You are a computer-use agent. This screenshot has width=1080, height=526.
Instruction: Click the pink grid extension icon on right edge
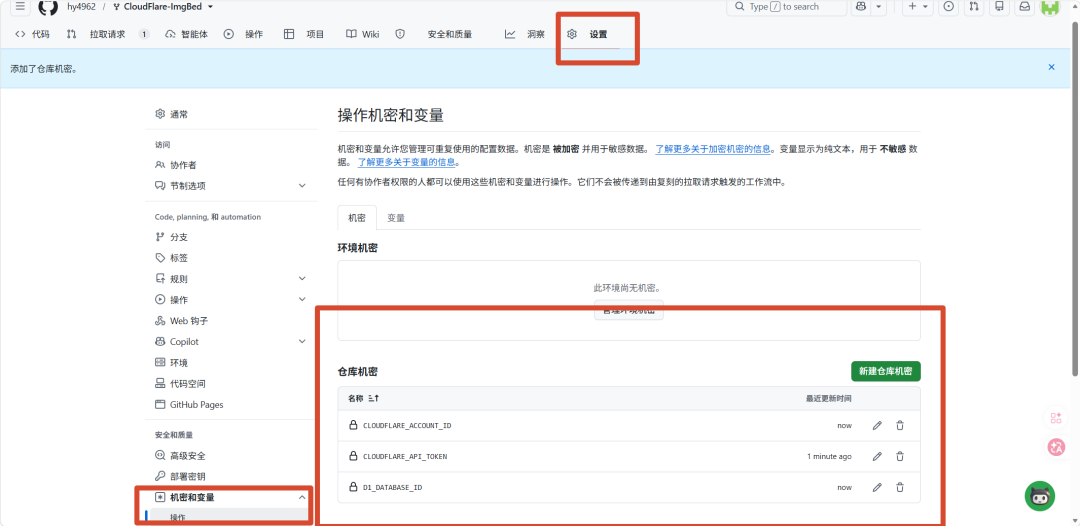1056,418
